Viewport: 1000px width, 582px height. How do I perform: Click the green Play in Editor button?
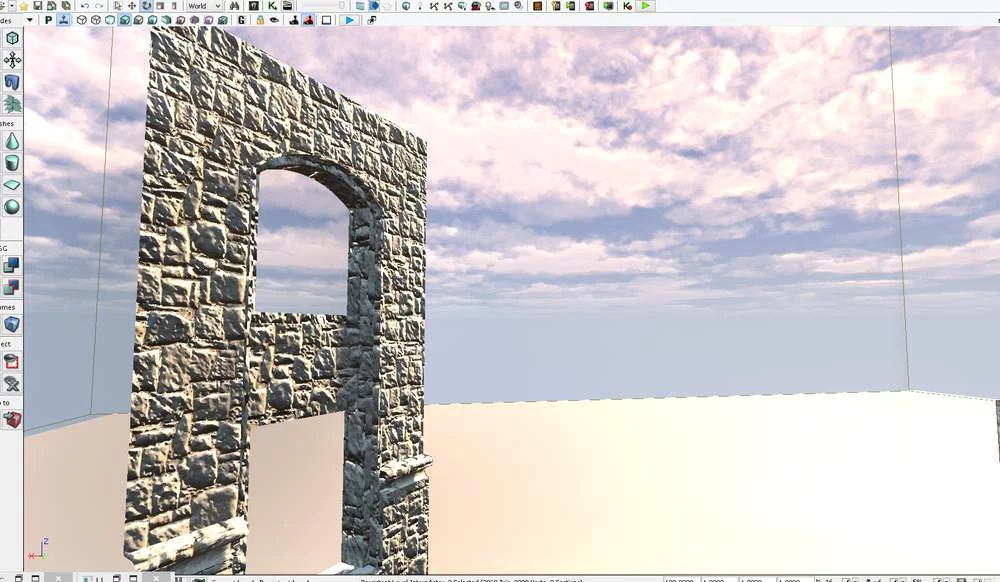point(646,6)
